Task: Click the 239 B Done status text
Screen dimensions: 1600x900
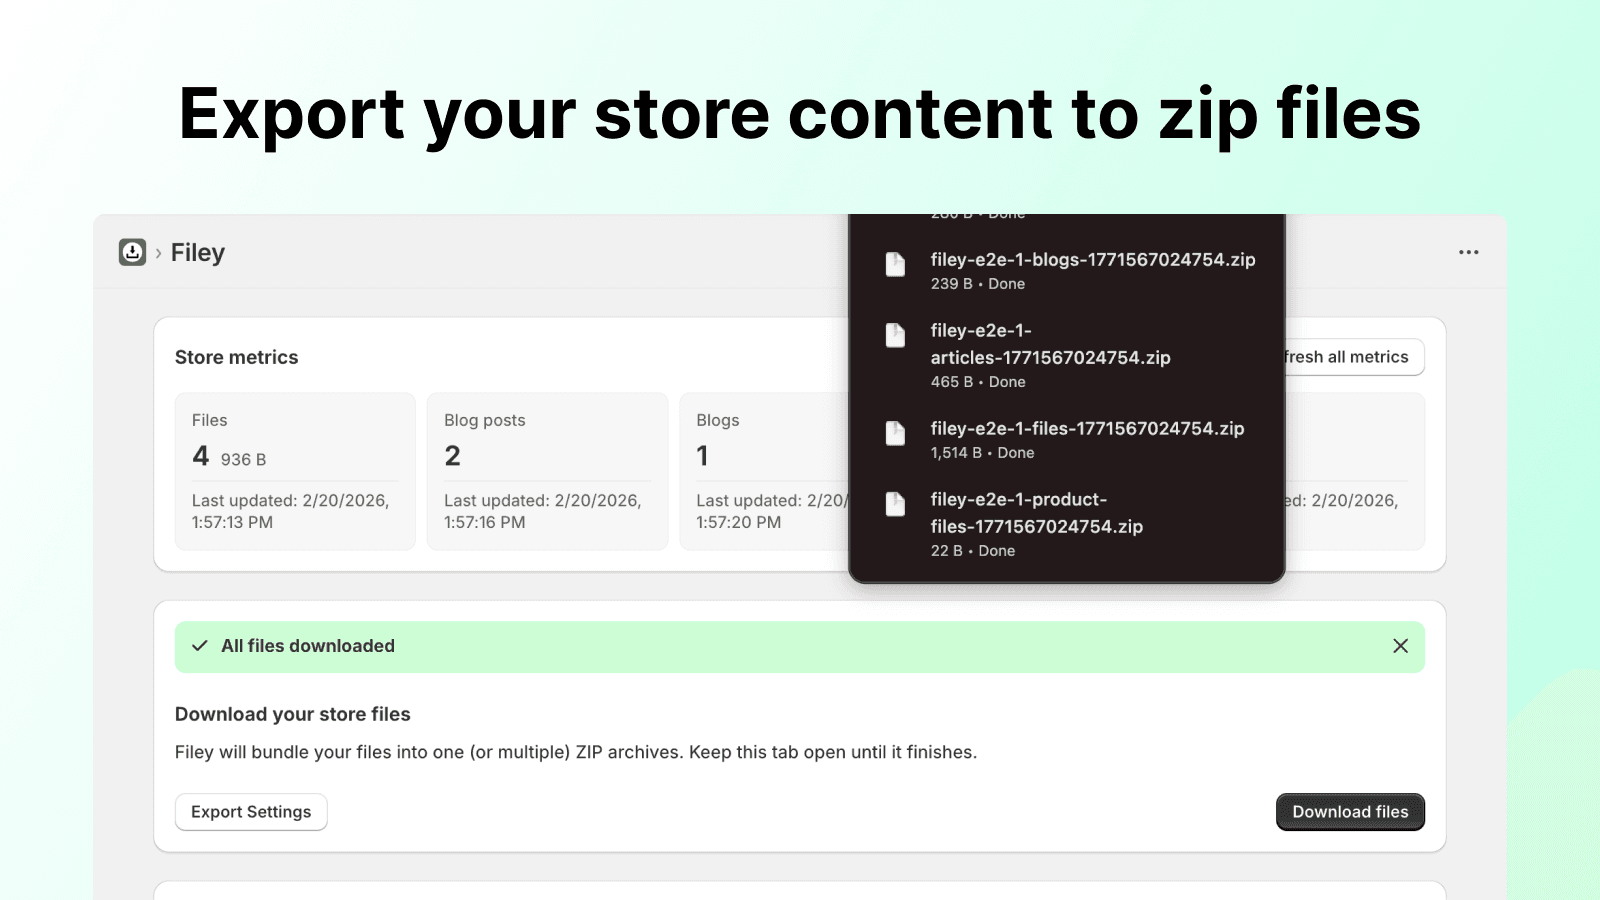Action: point(978,284)
